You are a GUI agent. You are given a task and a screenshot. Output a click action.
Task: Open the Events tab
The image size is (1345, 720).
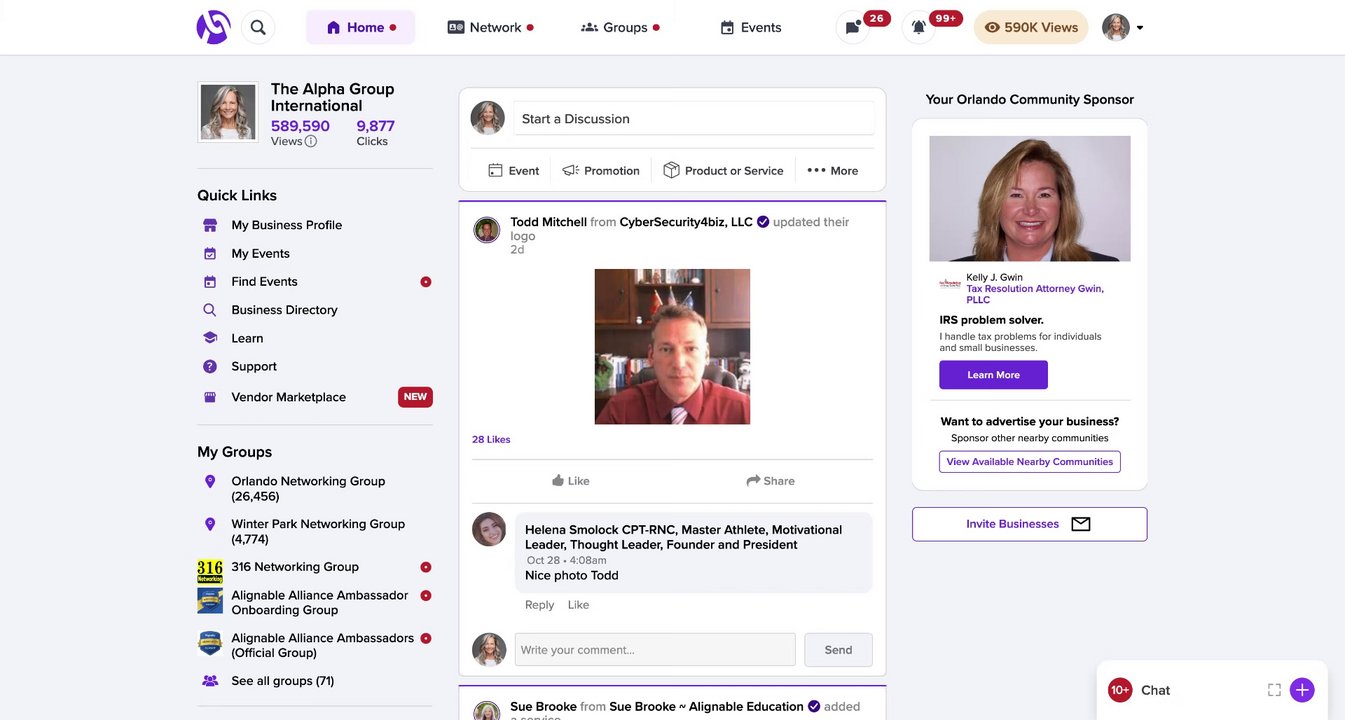751,27
